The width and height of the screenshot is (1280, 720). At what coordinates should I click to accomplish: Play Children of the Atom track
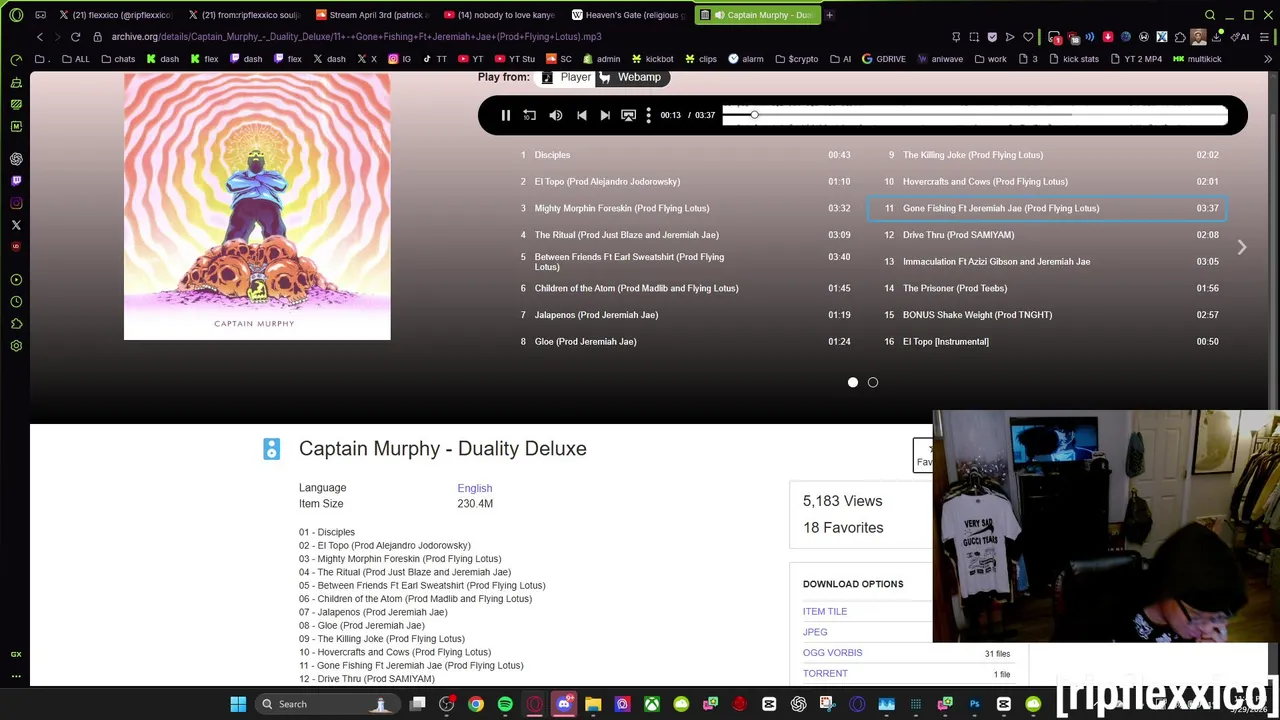(x=685, y=288)
